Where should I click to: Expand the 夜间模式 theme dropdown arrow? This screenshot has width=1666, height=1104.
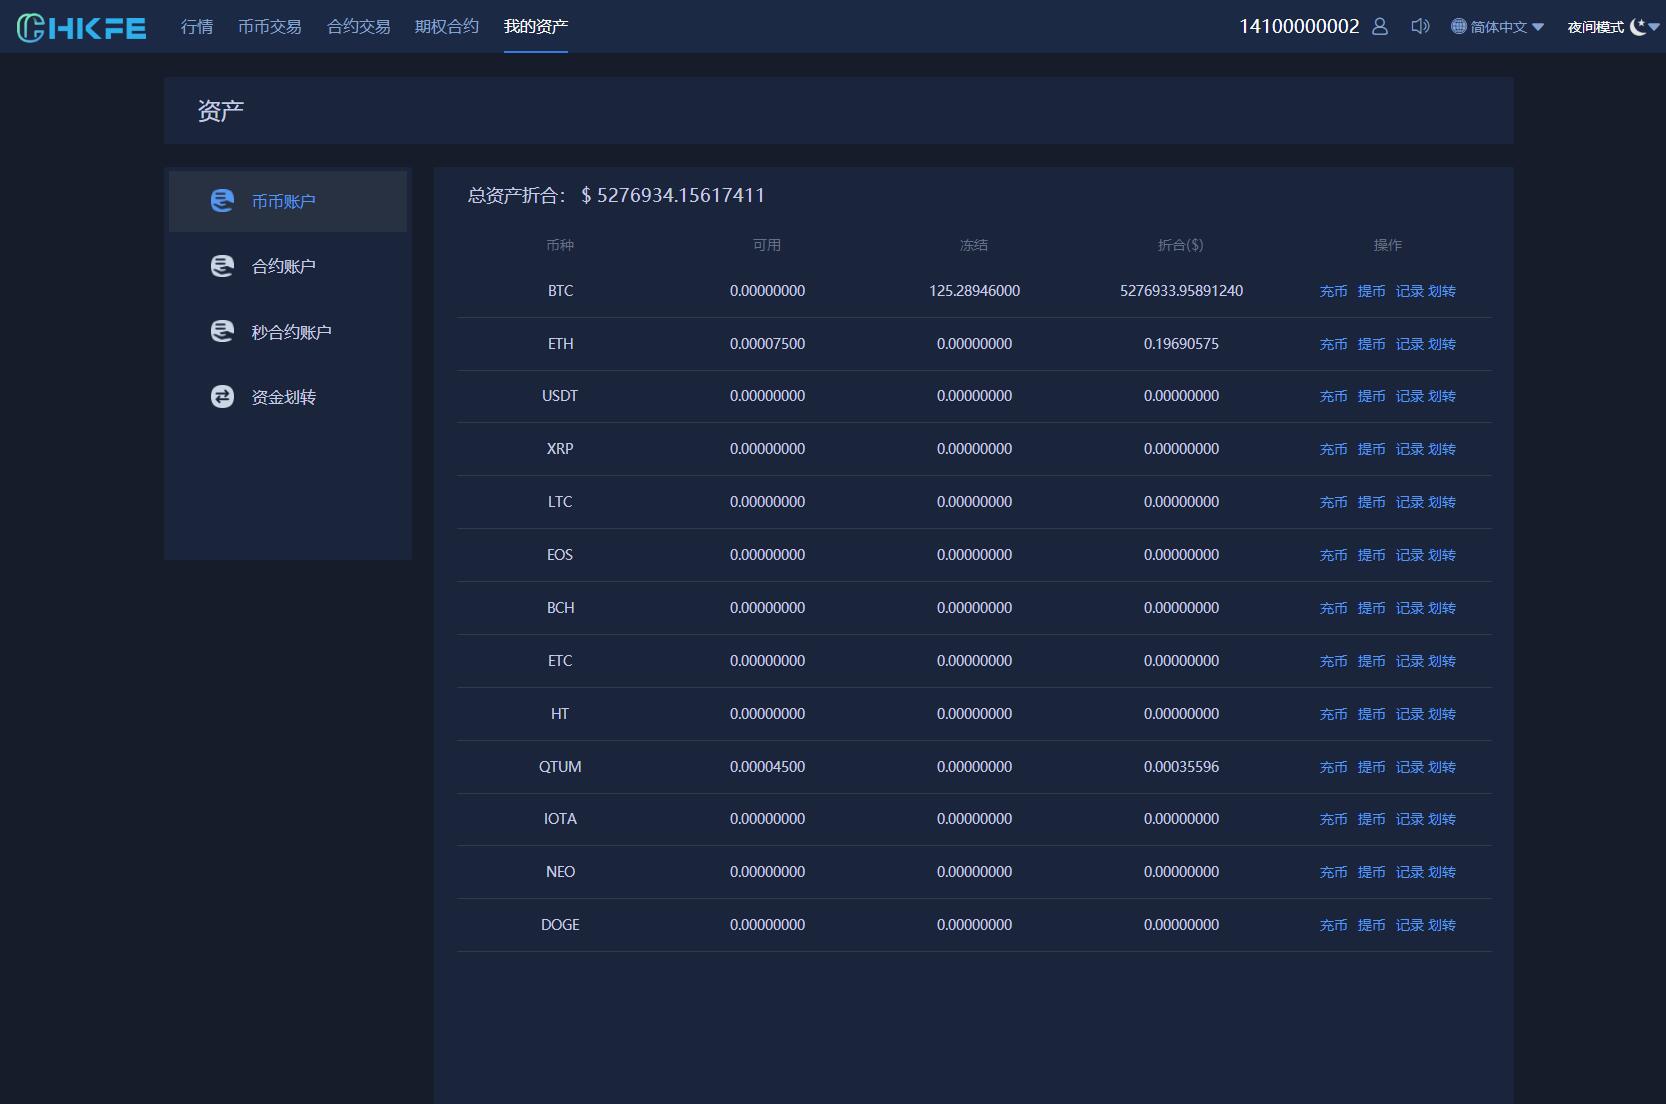click(1654, 27)
